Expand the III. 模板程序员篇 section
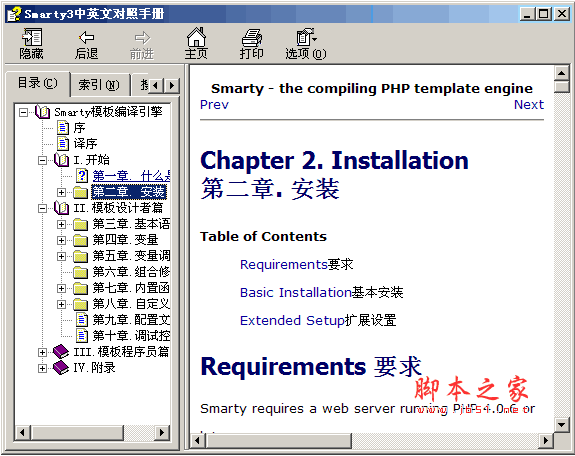 [43, 352]
